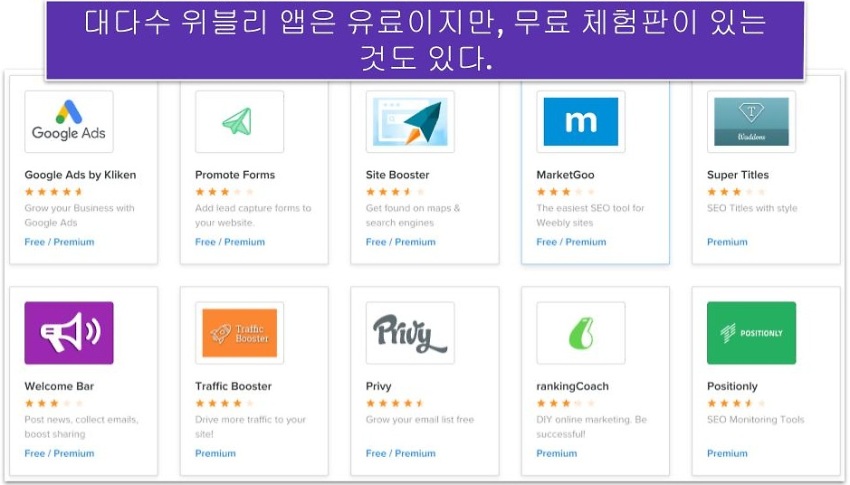Click Premium label under Traffic Booster
Image resolution: width=850 pixels, height=485 pixels.
(215, 454)
